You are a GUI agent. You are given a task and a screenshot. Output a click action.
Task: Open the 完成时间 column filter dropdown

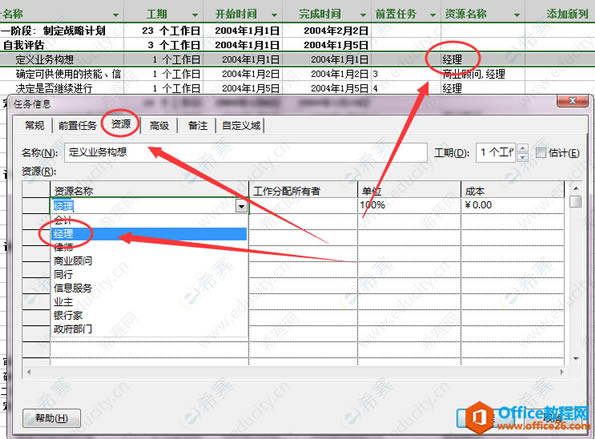point(363,15)
